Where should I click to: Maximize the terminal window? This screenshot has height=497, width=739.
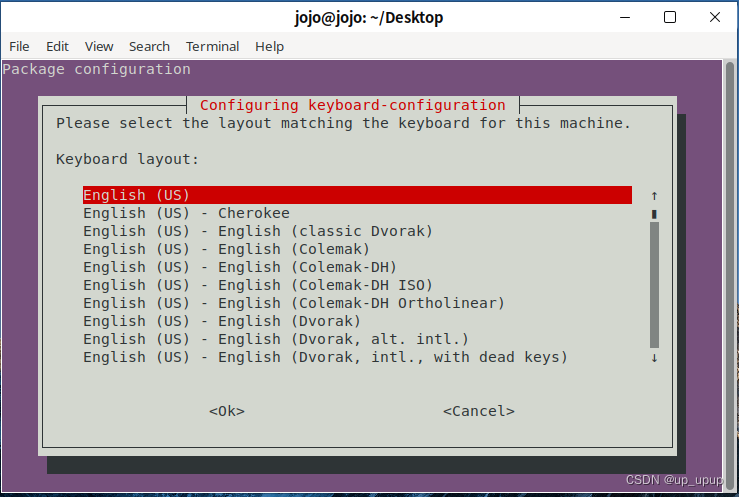point(670,17)
